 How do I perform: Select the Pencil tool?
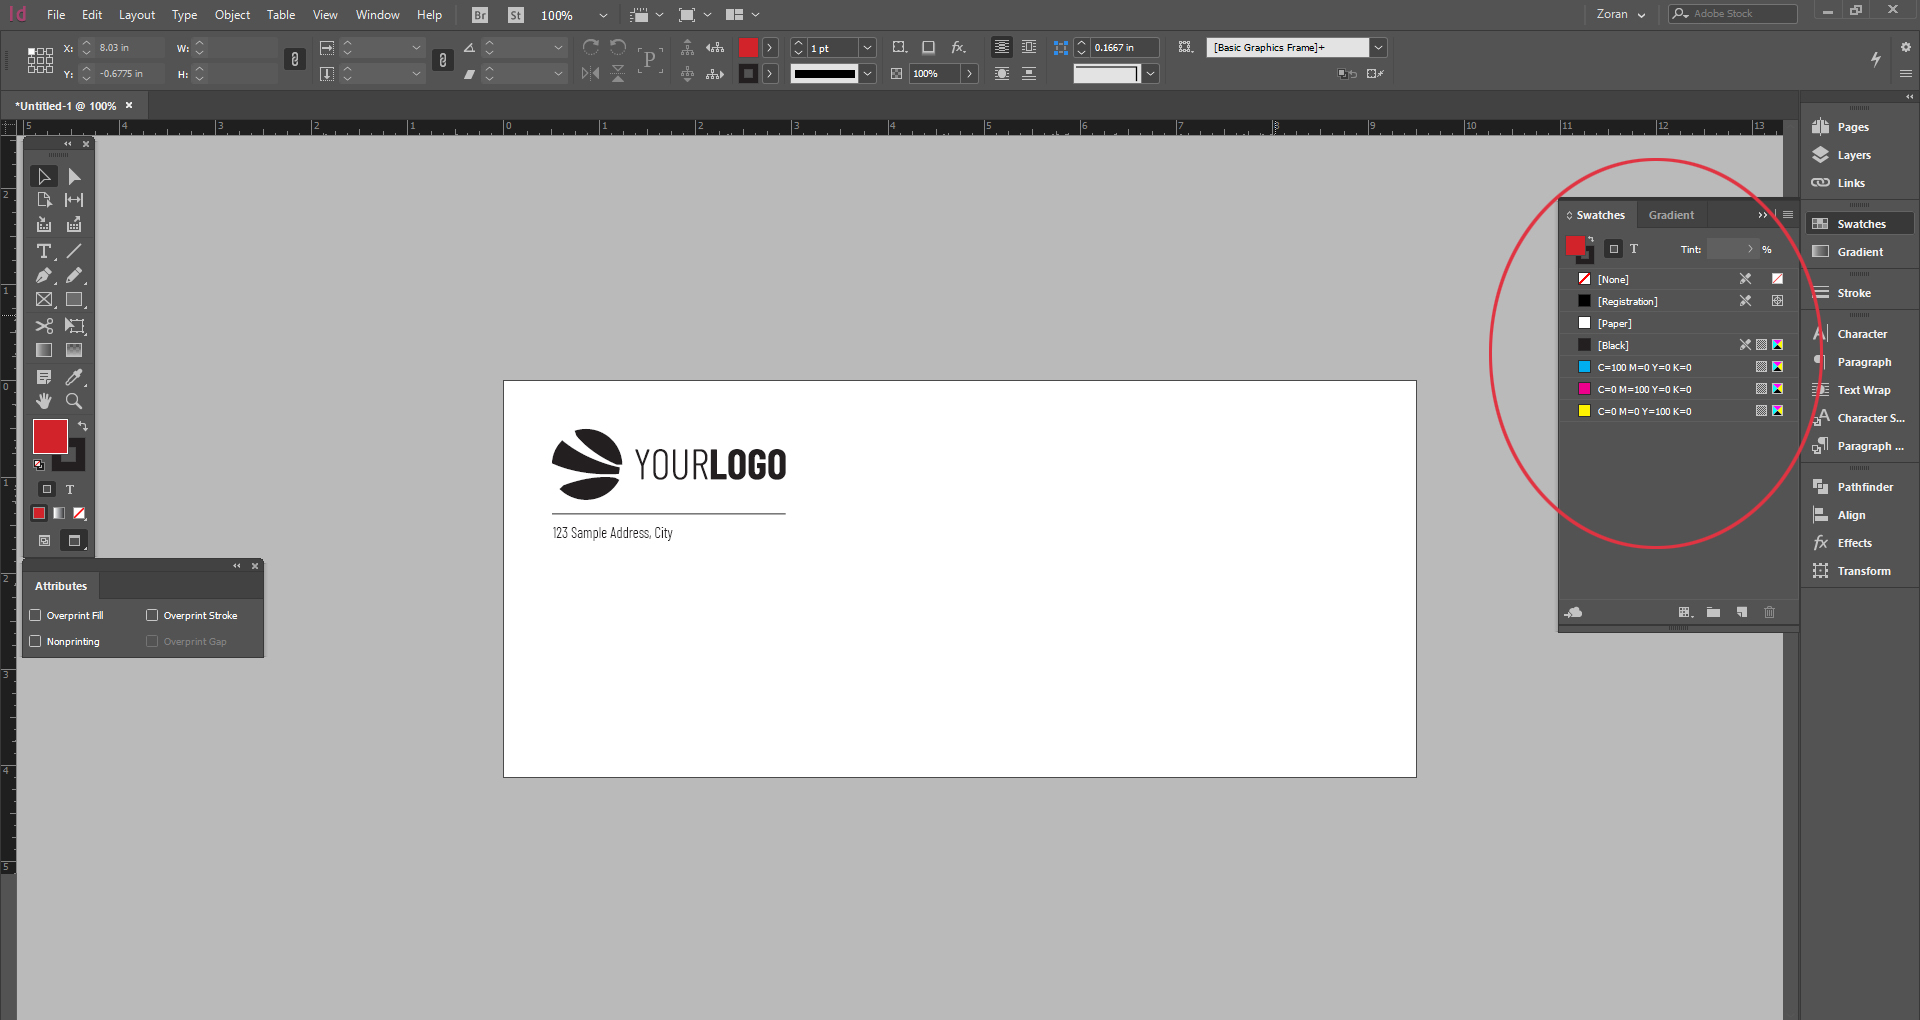click(74, 275)
